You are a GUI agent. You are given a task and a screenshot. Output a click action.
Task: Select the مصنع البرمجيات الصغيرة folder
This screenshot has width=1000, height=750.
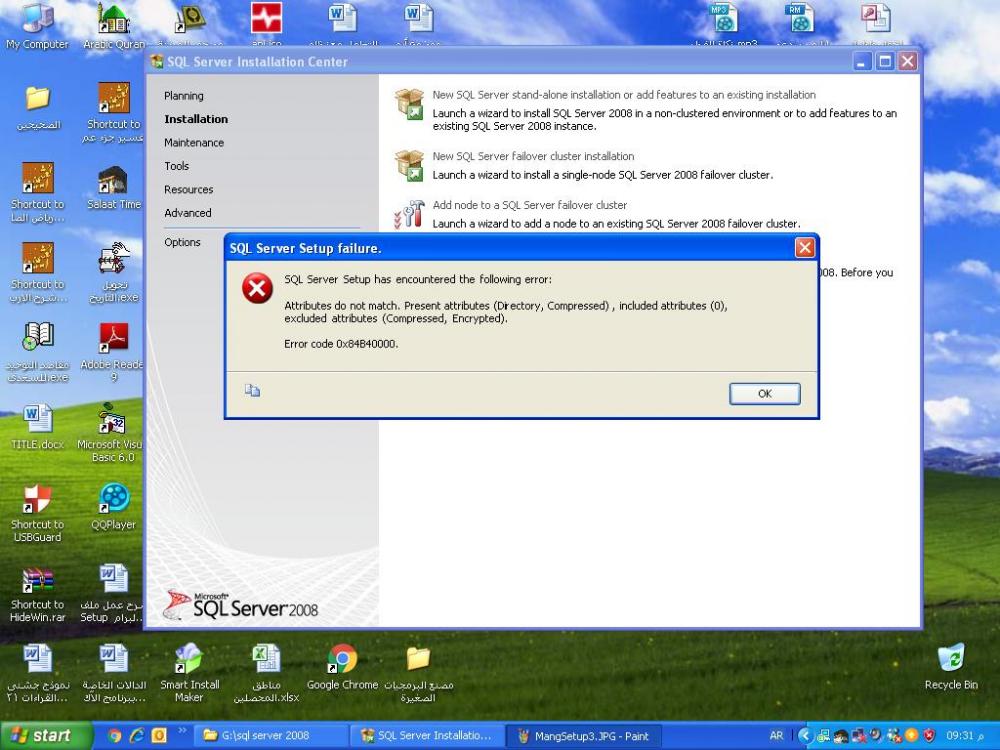pos(418,673)
